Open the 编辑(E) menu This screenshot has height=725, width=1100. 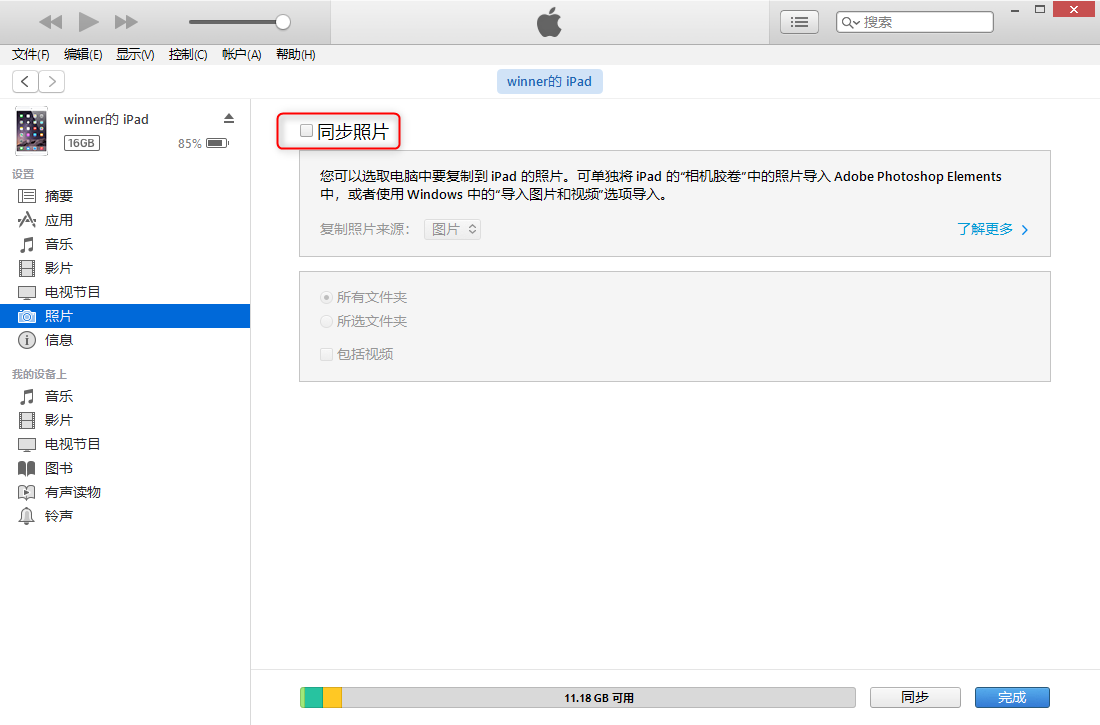[x=83, y=55]
